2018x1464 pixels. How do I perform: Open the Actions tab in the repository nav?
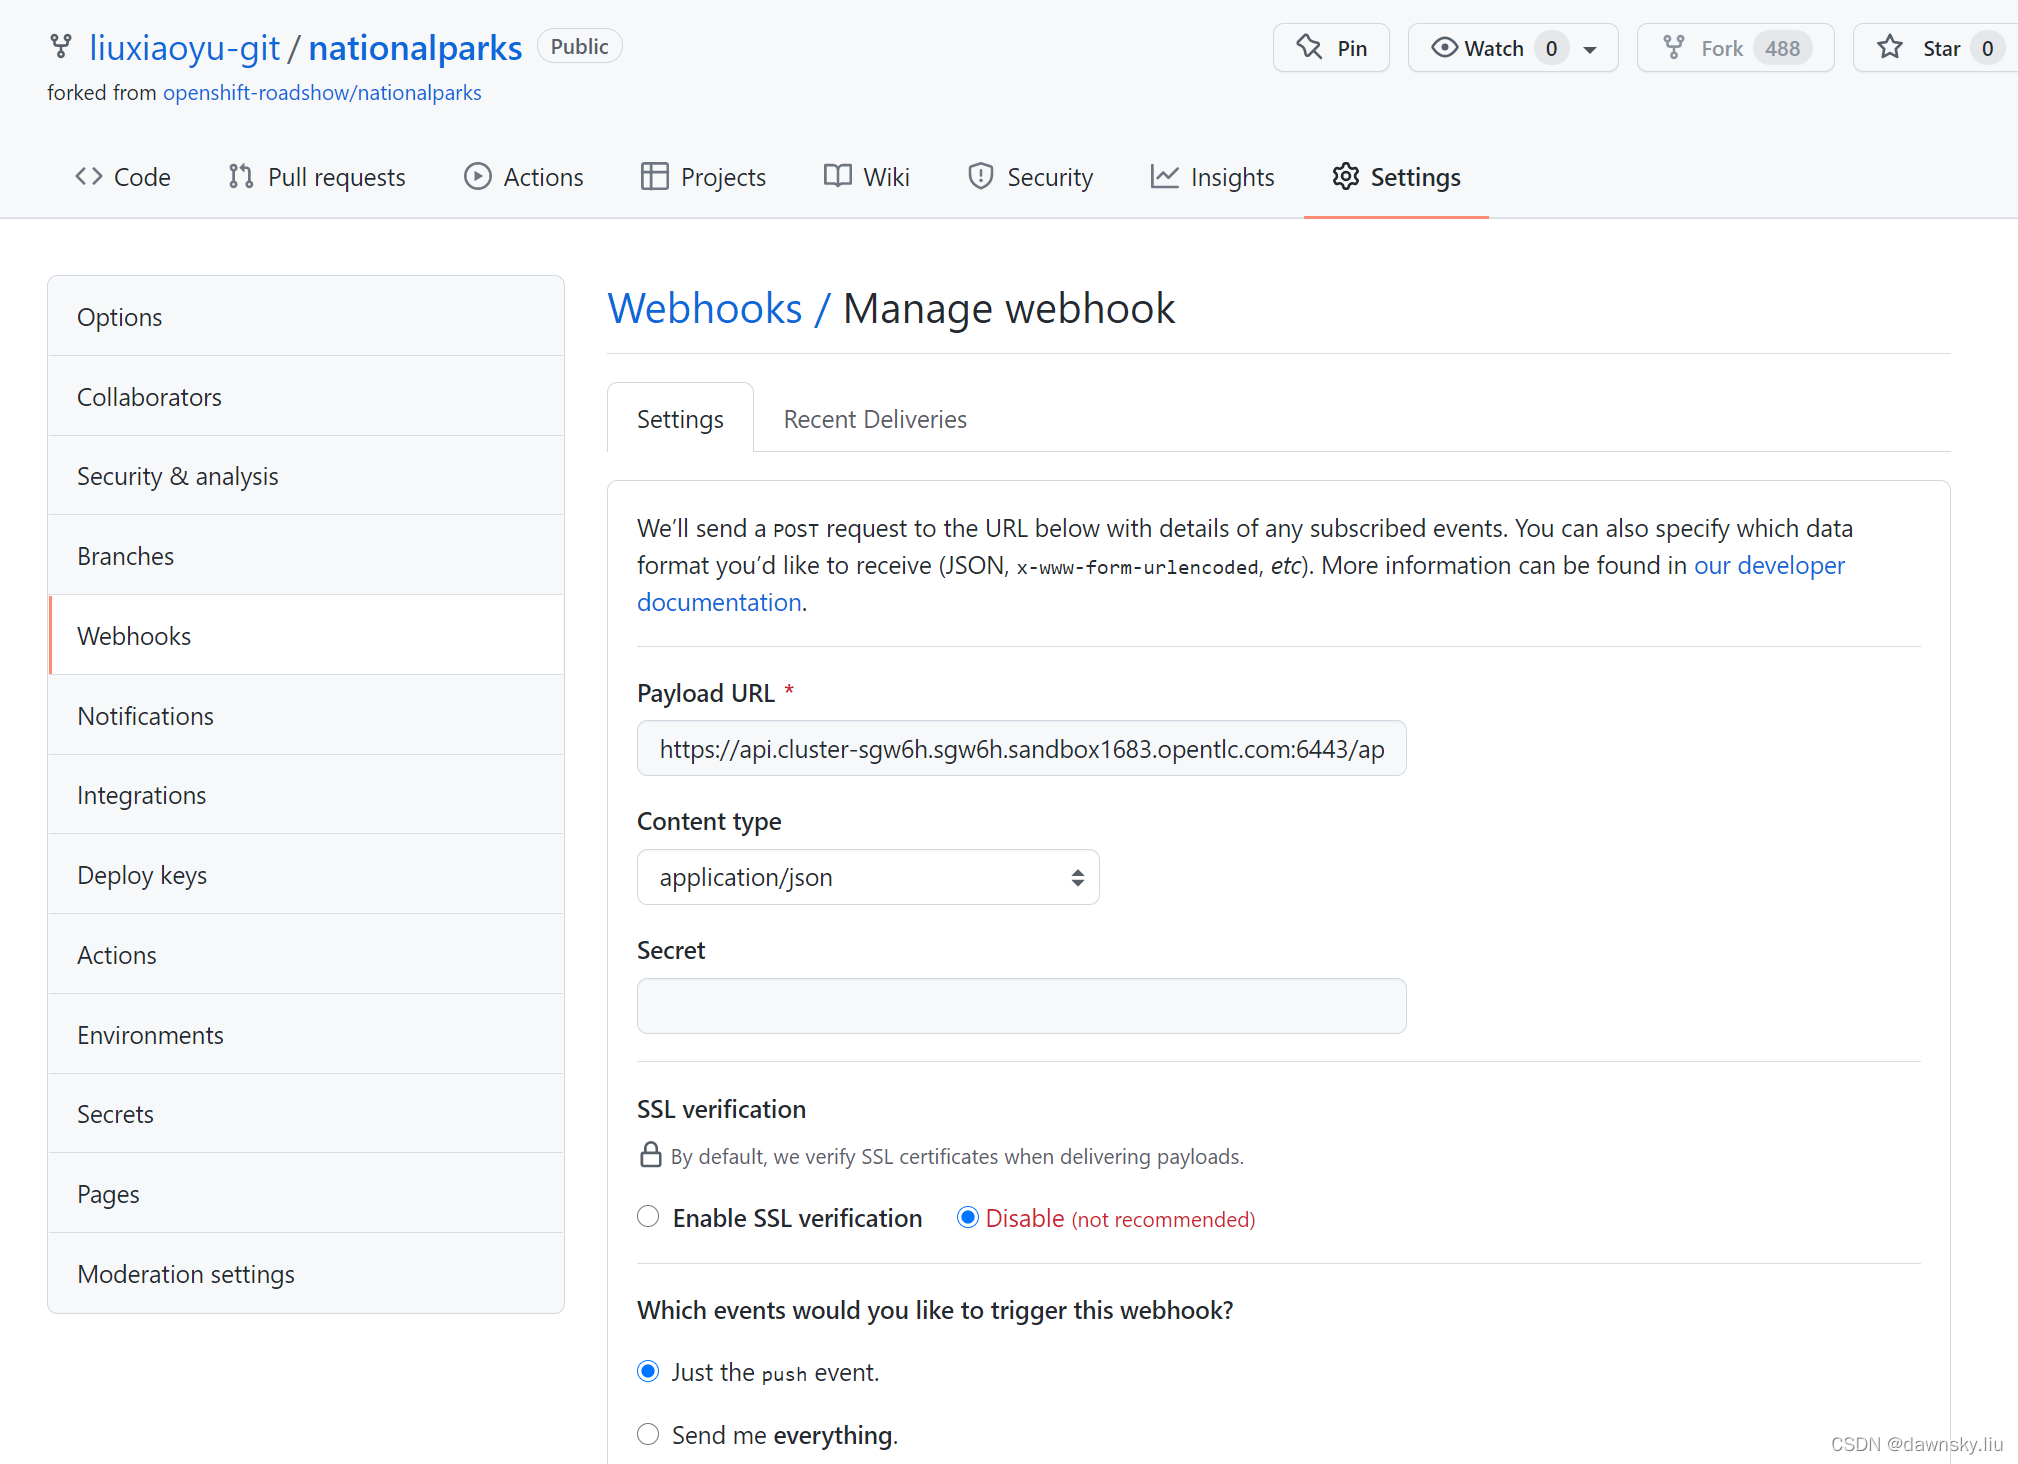[x=524, y=177]
